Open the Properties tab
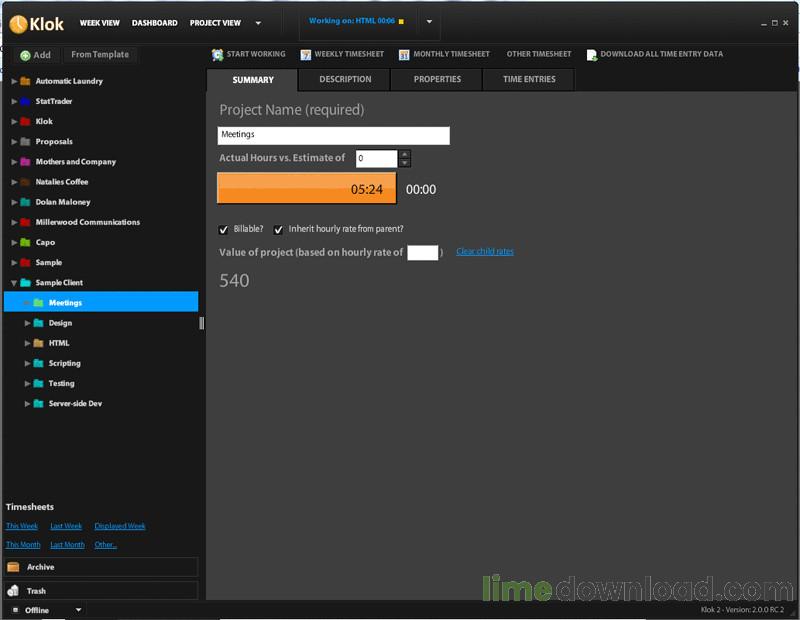 (437, 80)
